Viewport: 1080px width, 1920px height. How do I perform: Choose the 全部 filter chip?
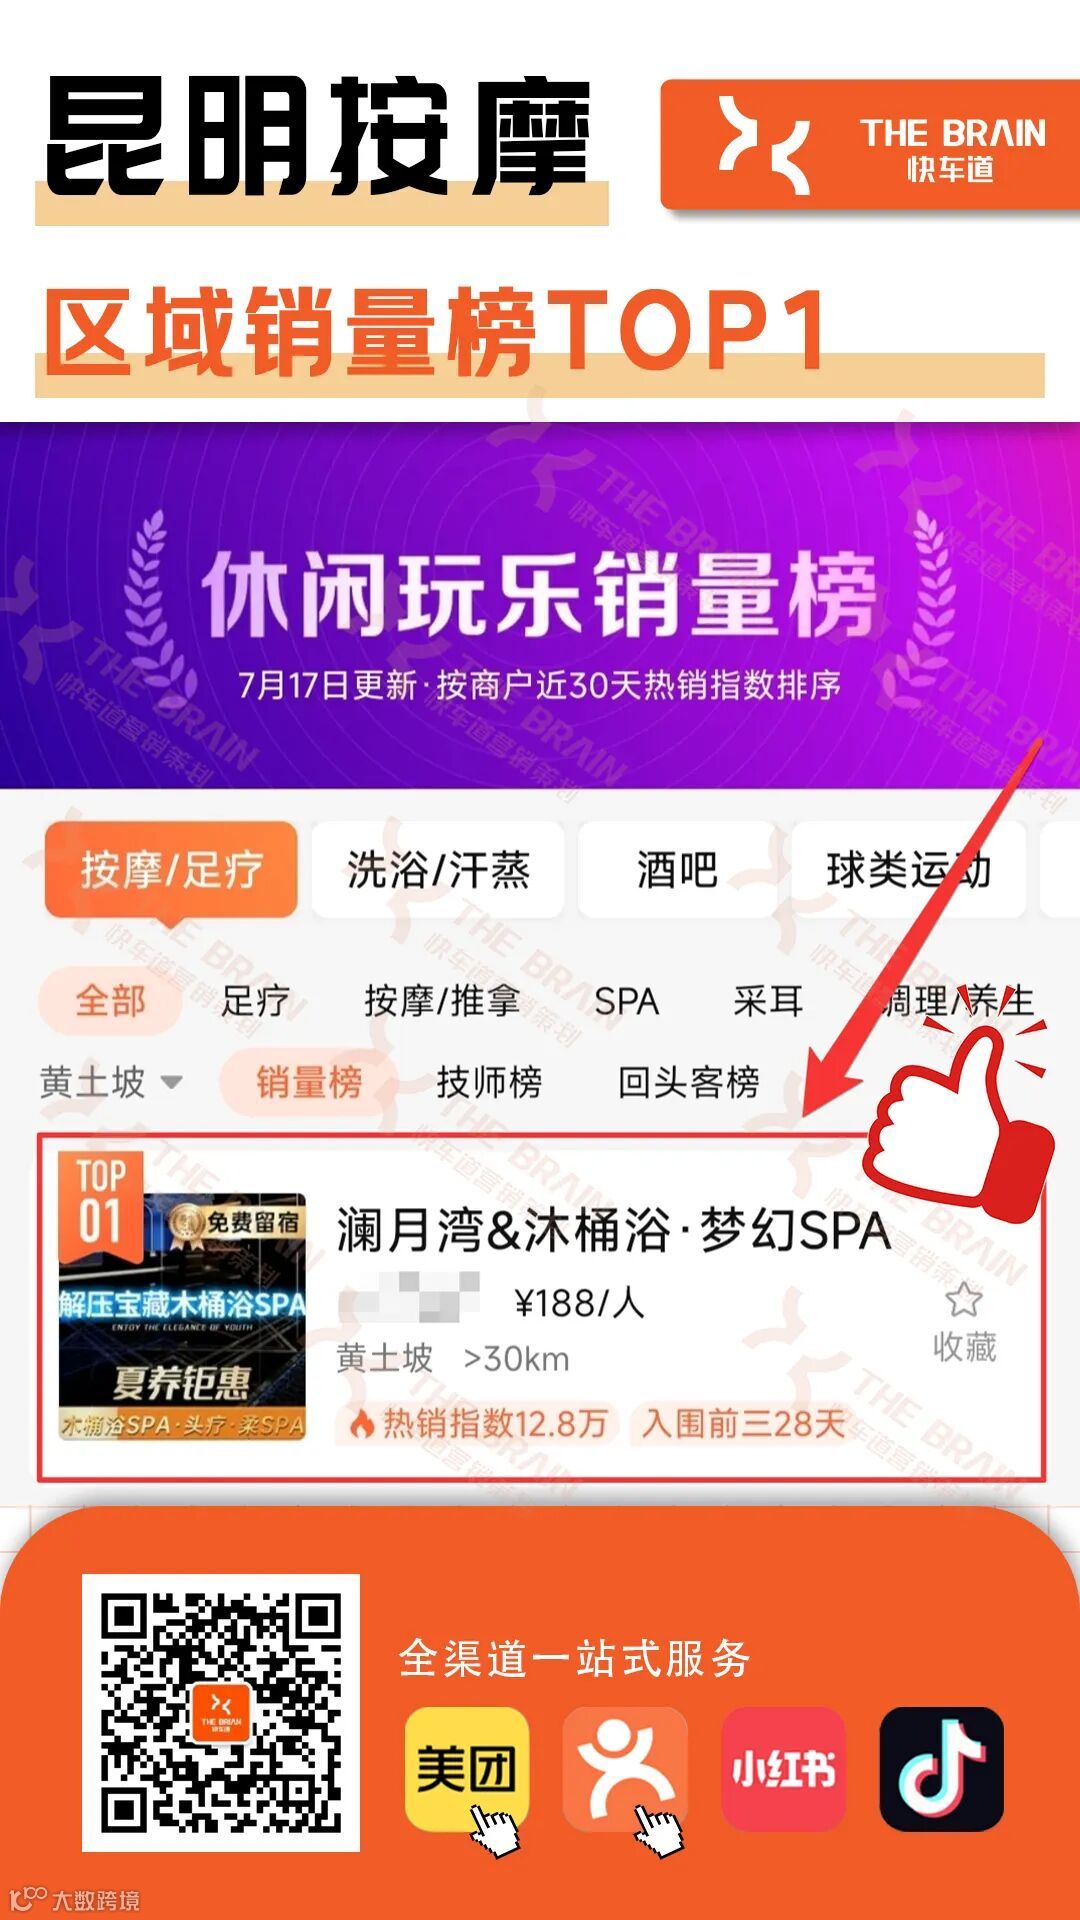[x=110, y=1001]
